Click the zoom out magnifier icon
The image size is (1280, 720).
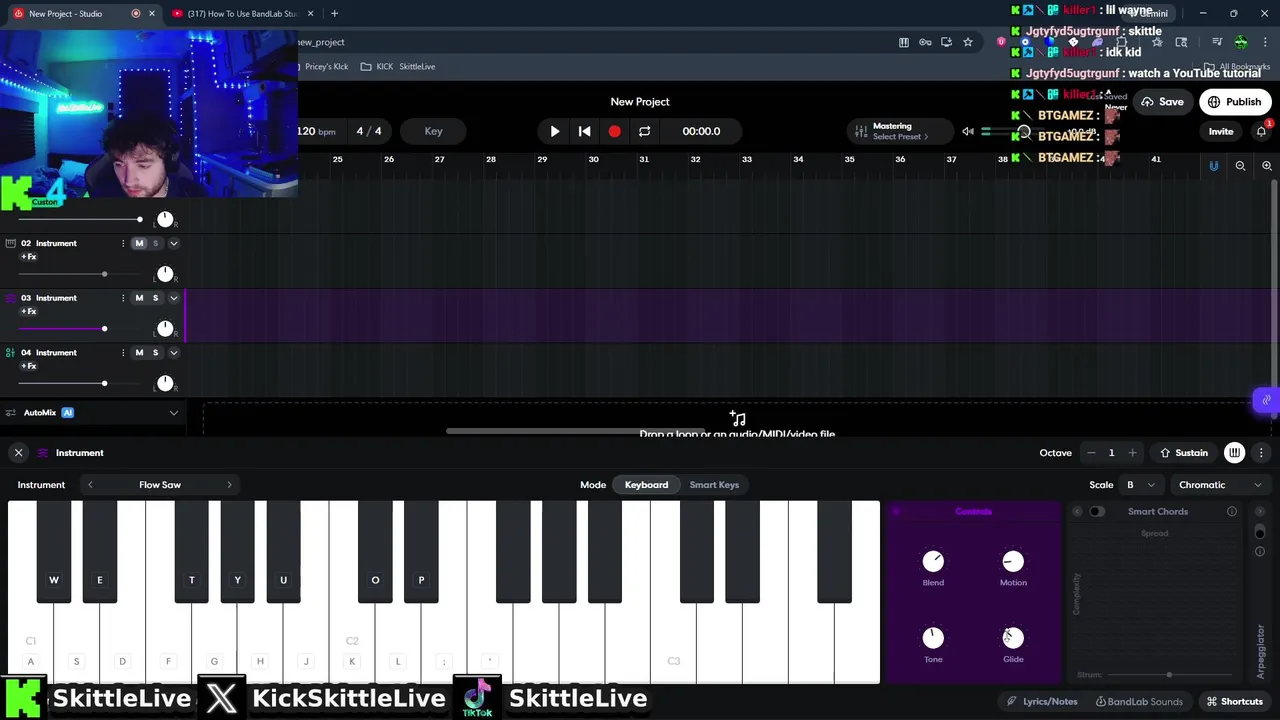(x=1240, y=166)
